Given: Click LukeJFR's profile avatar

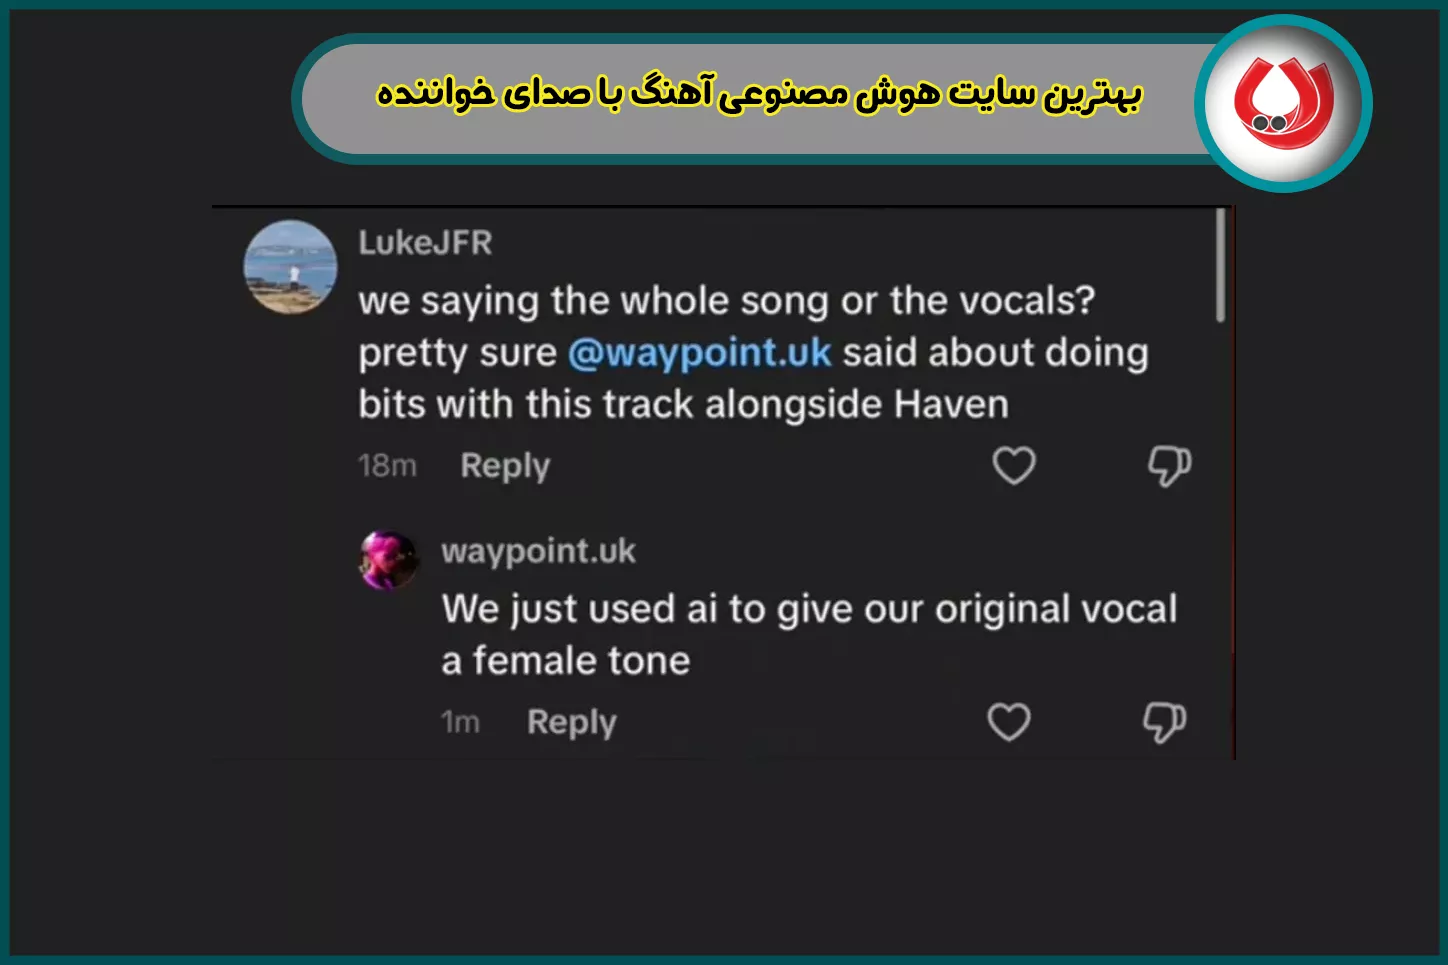Looking at the screenshot, I should click(x=290, y=268).
